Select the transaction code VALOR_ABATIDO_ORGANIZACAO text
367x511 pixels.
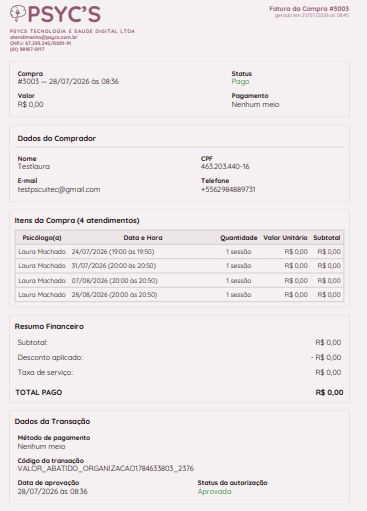(x=106, y=468)
